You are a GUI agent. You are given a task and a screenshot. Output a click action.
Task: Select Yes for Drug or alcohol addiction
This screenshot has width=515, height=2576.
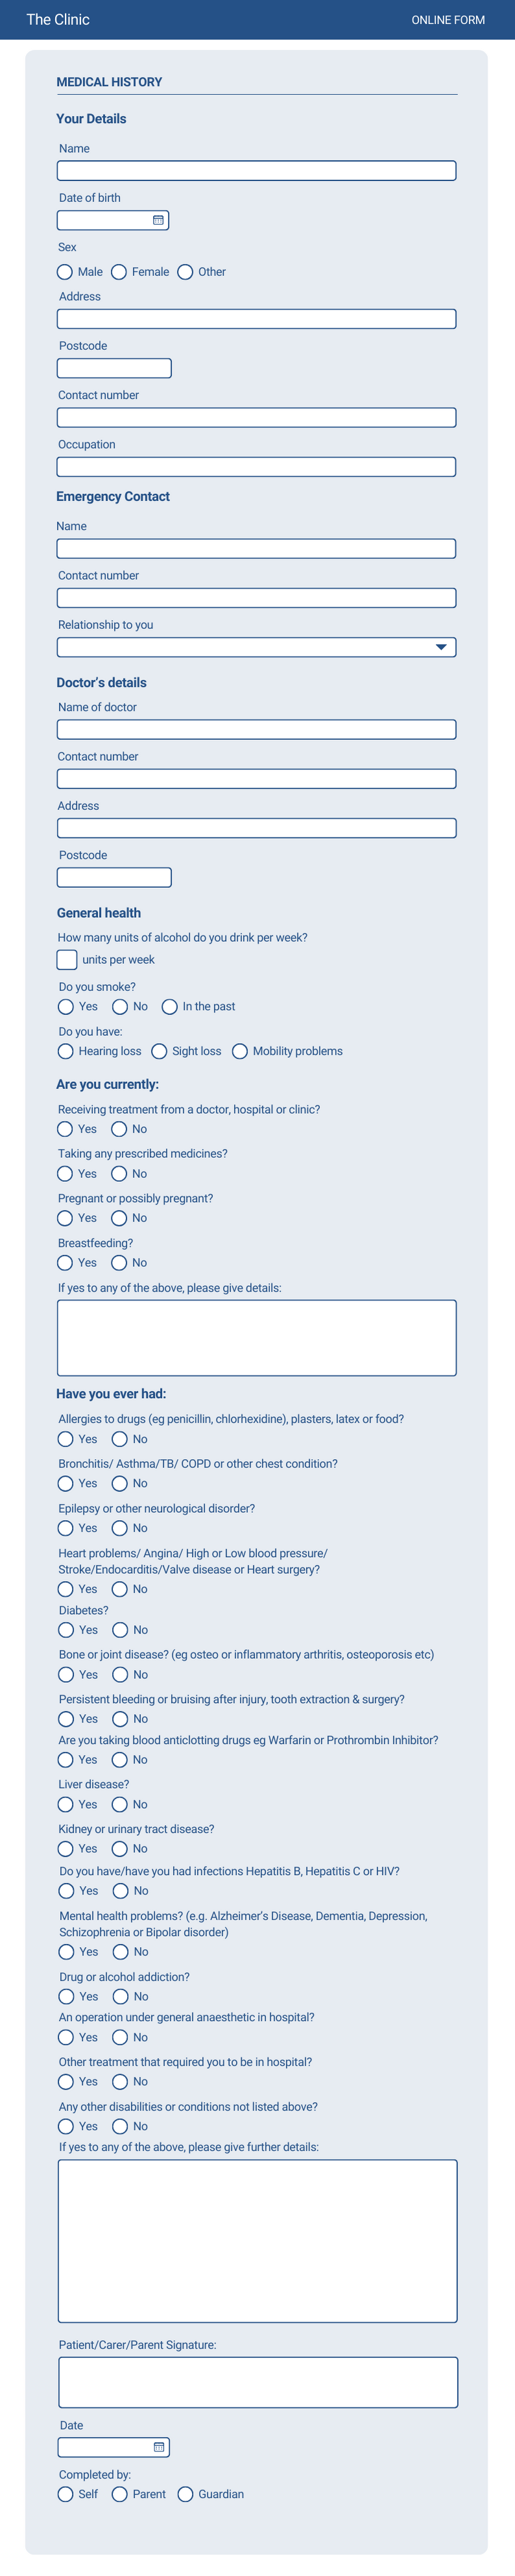pyautogui.click(x=66, y=1996)
